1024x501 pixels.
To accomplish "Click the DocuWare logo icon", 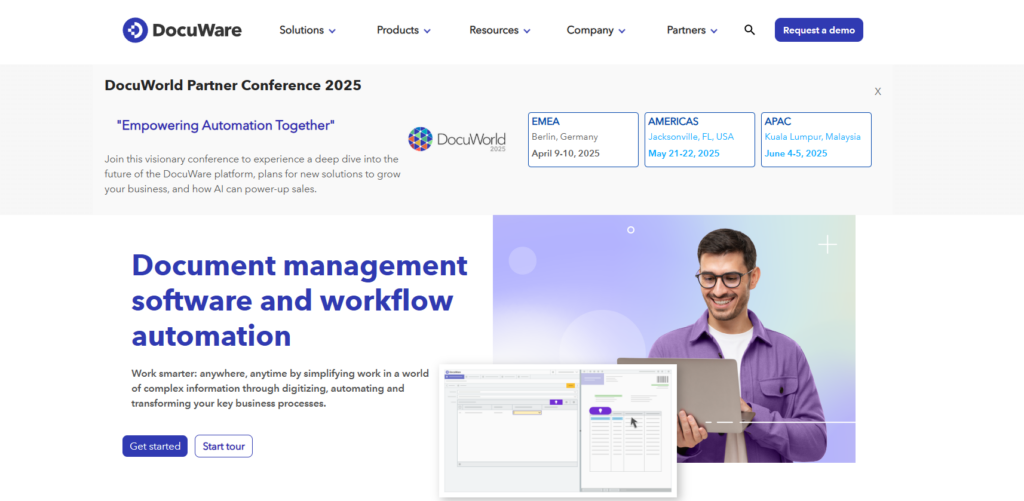I will pos(135,30).
